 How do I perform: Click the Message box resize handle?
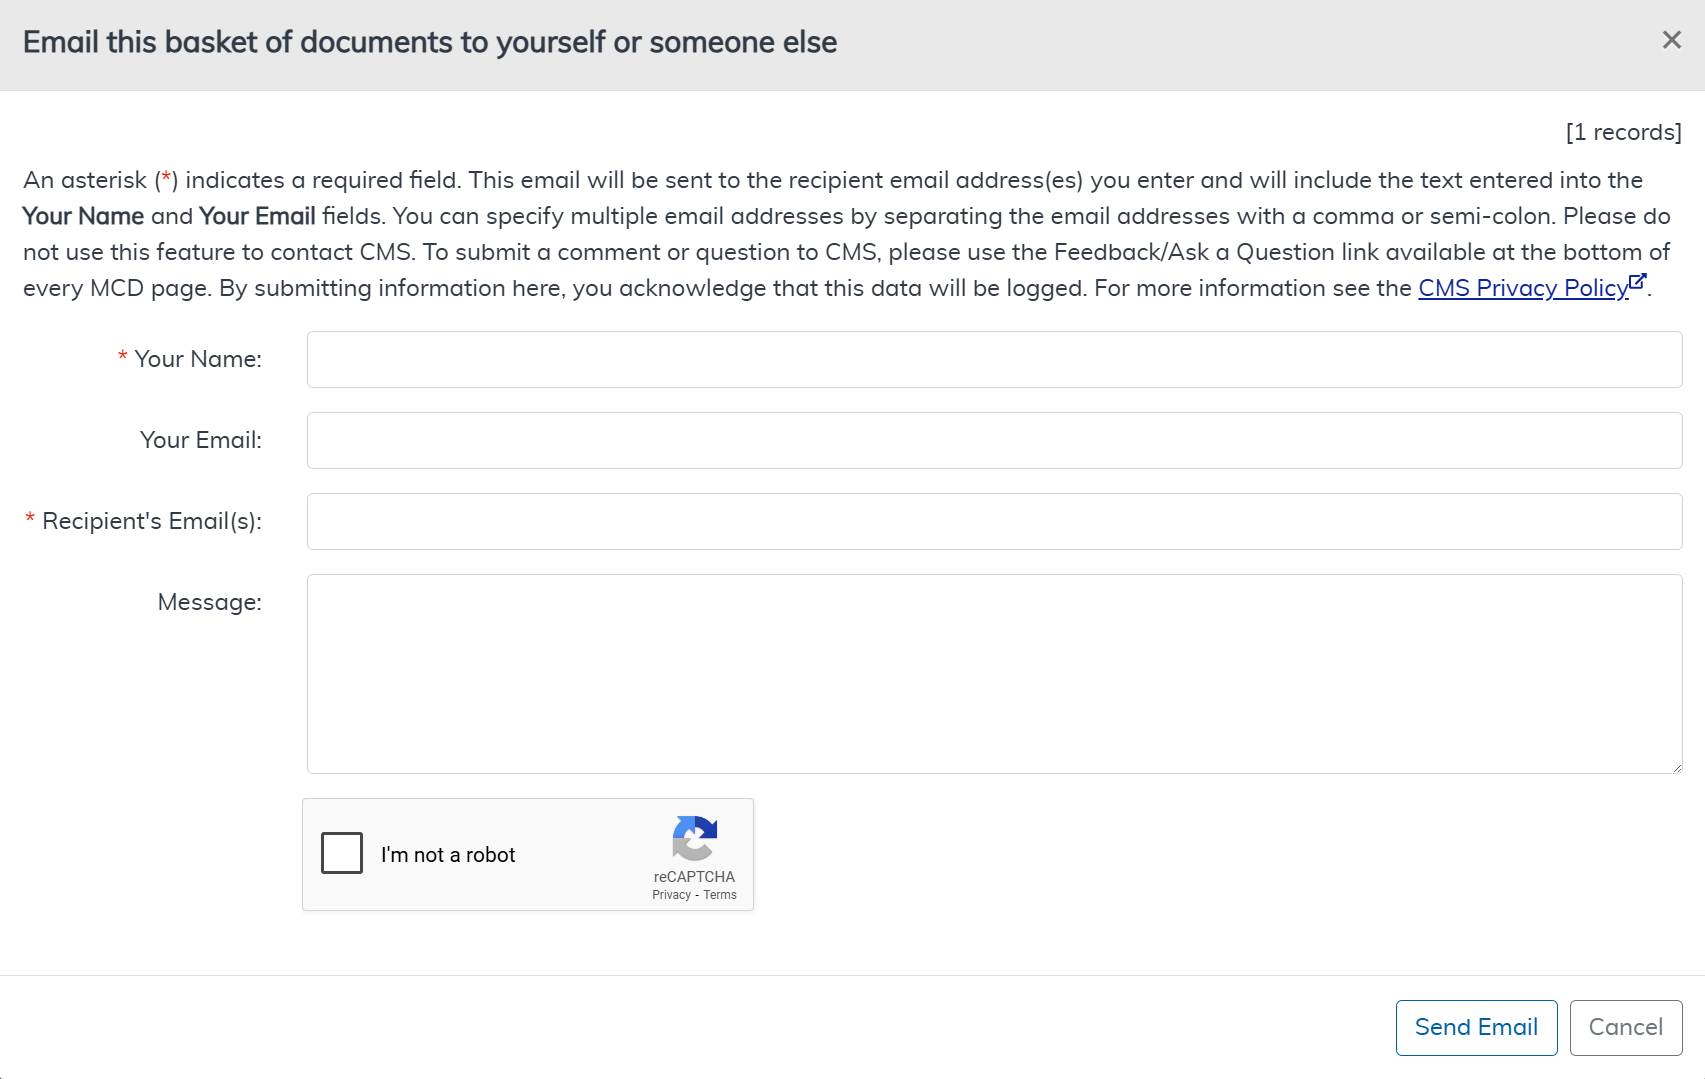[x=1676, y=767]
